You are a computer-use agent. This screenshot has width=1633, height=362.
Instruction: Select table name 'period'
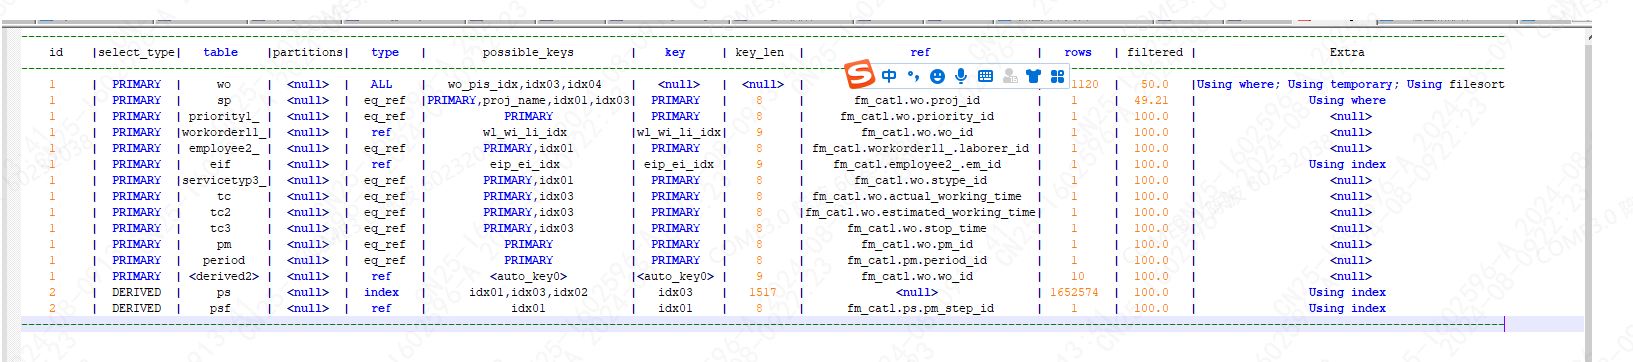[x=224, y=260]
